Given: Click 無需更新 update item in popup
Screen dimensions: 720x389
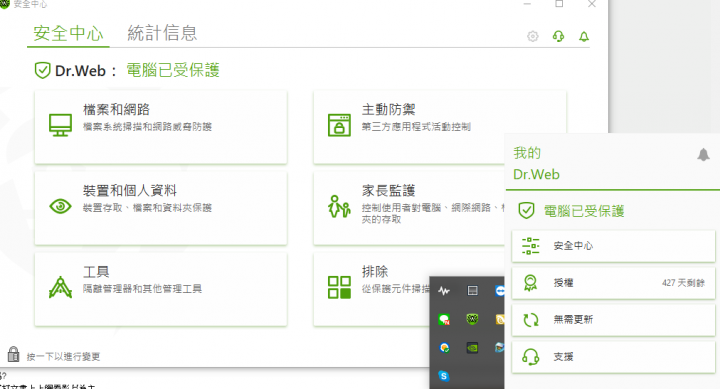Looking at the screenshot, I should coord(613,320).
